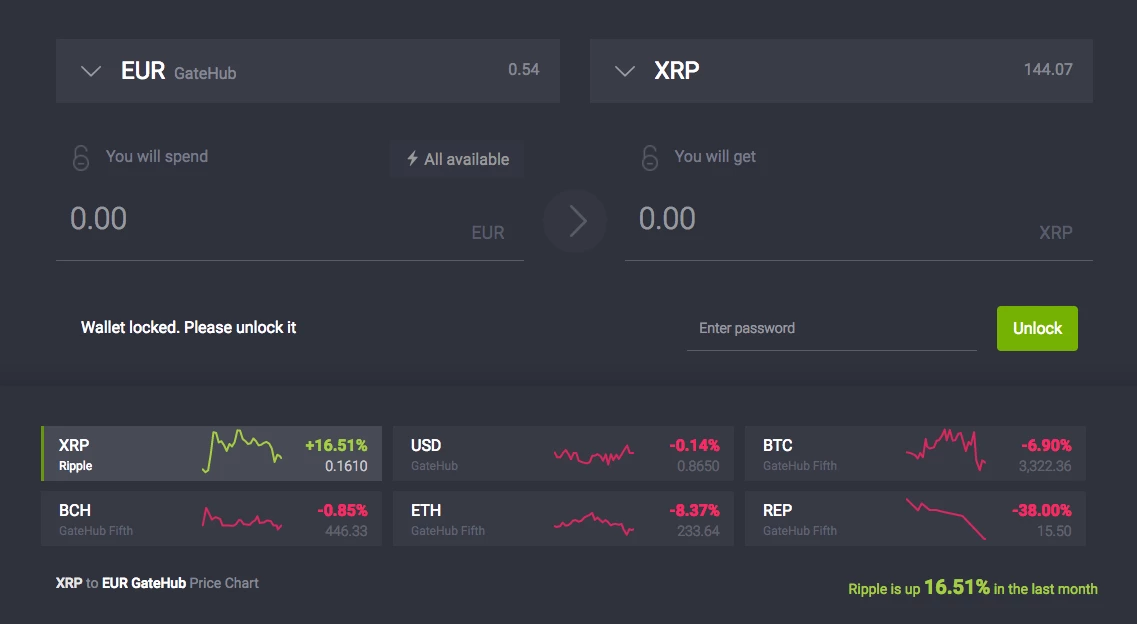Open the XRP to EUR GateHub Price Chart
This screenshot has width=1137, height=624.
(x=157, y=583)
